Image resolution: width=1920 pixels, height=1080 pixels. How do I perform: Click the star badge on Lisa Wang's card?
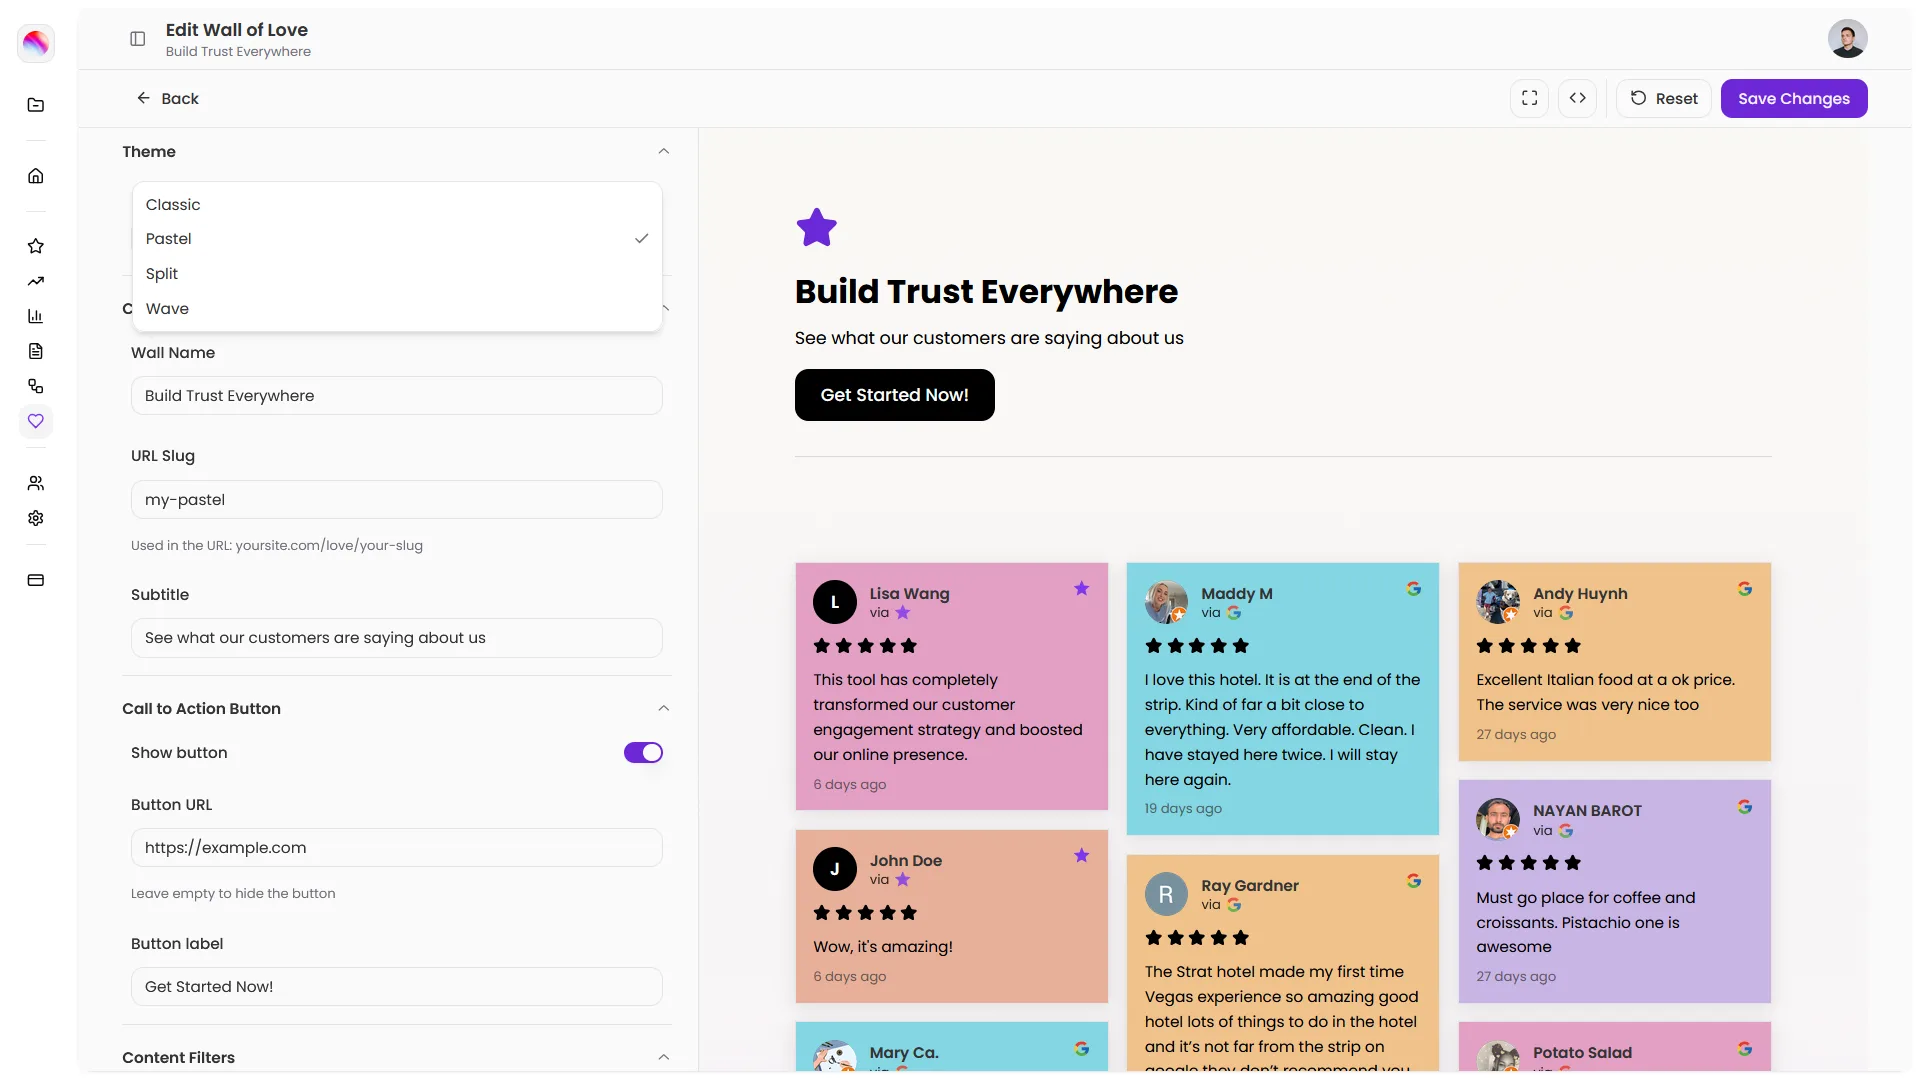pos(1081,589)
